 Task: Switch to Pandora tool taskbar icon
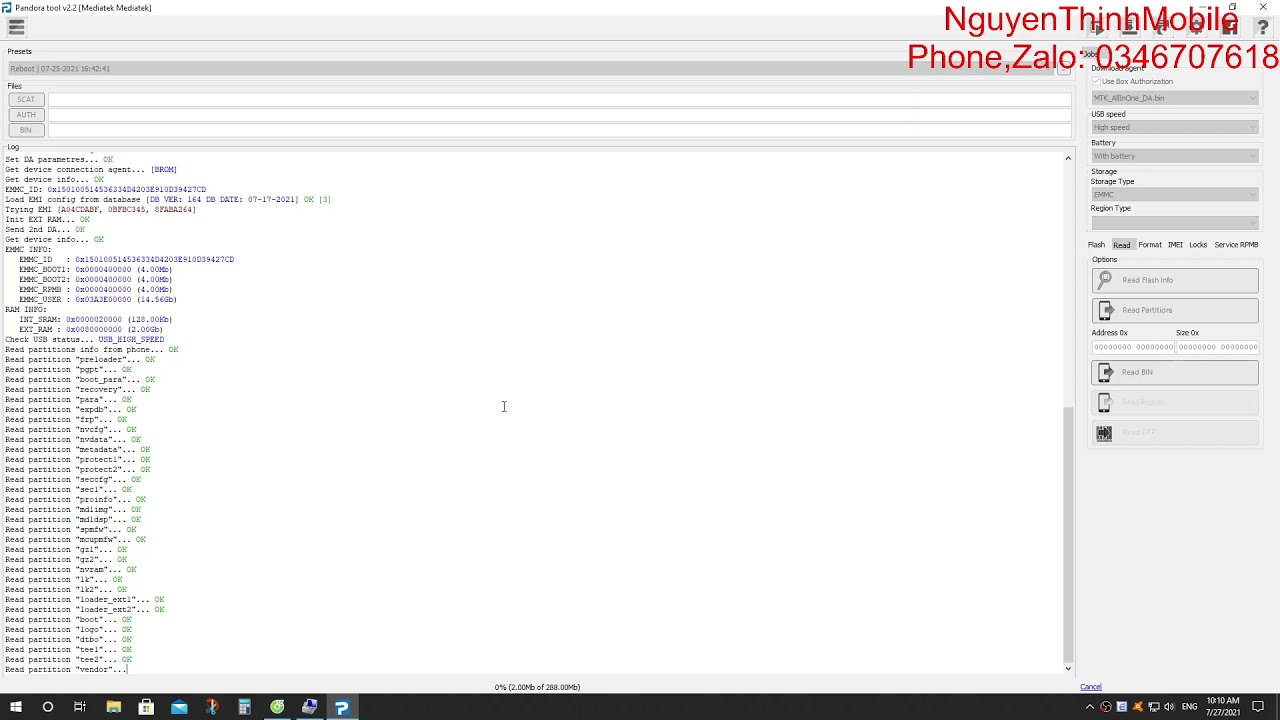342,707
